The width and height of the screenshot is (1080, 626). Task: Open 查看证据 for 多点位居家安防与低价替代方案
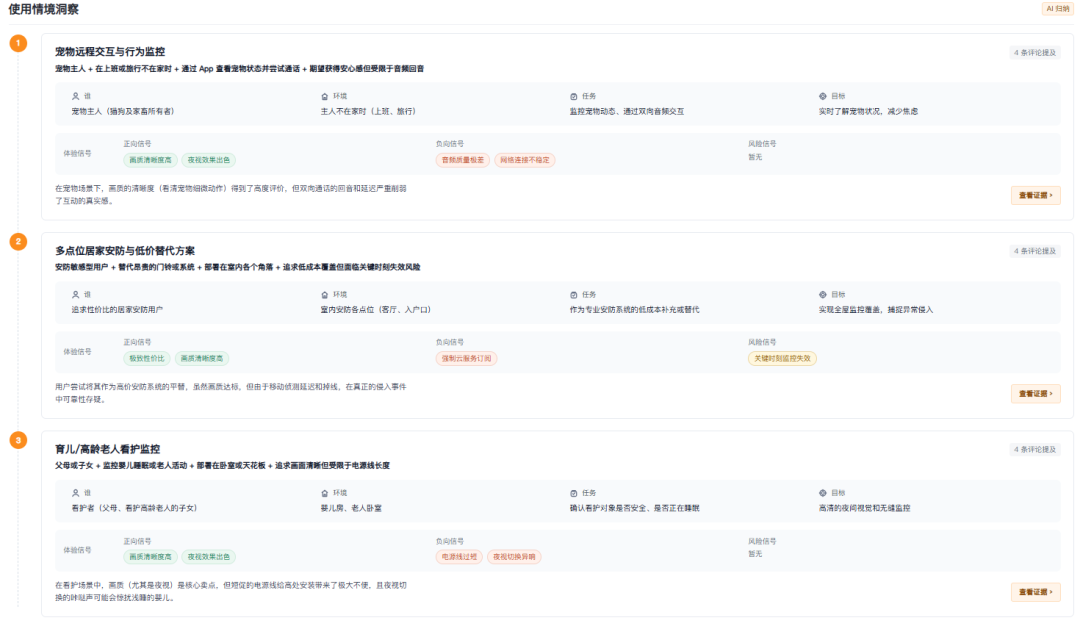tap(1035, 394)
